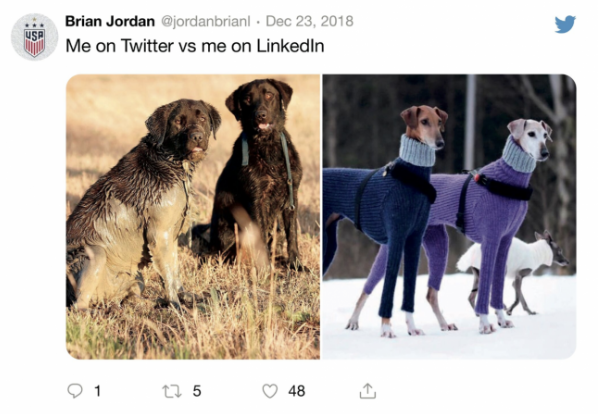The image size is (606, 414).
Task: Click the retweet count number 5
Action: [197, 391]
